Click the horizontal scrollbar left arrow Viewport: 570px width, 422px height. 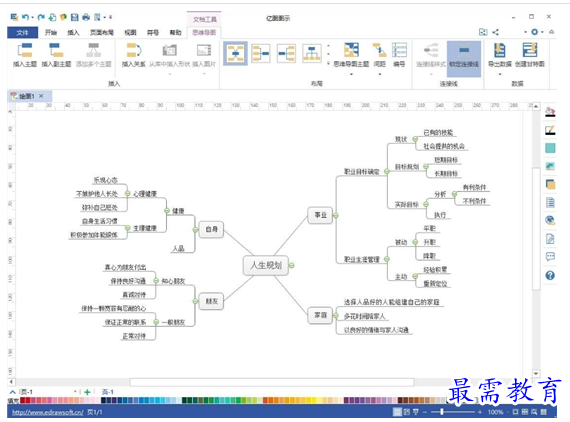pyautogui.click(x=11, y=382)
